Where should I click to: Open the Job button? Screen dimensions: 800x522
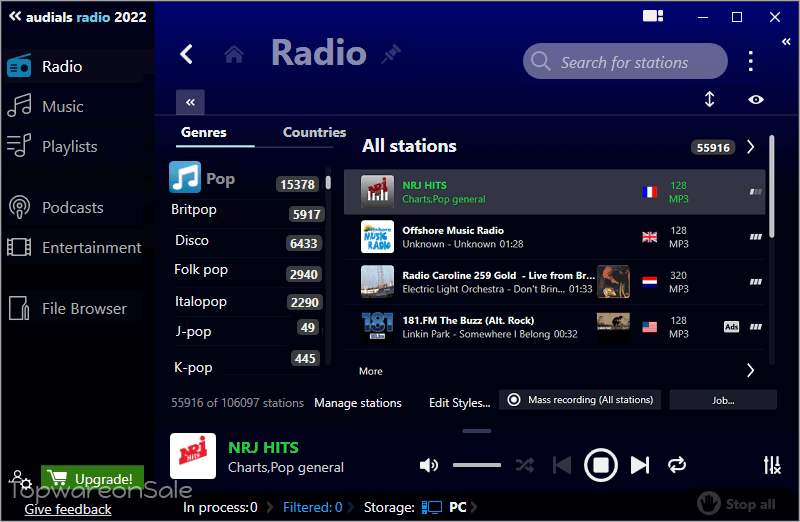723,400
